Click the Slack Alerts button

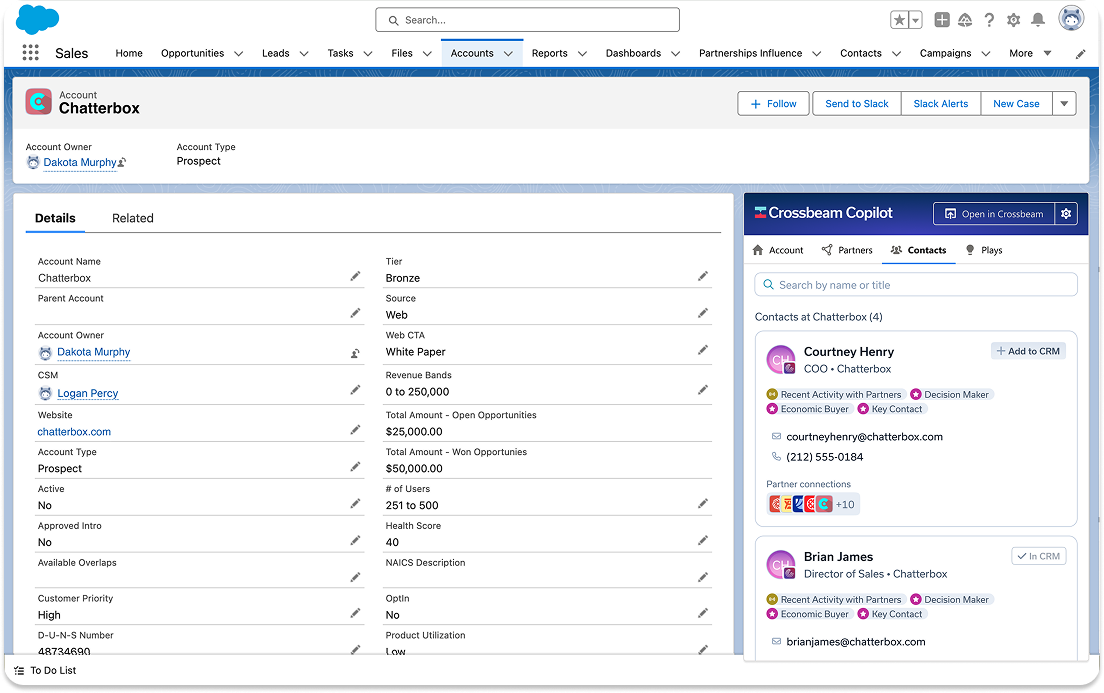941,104
